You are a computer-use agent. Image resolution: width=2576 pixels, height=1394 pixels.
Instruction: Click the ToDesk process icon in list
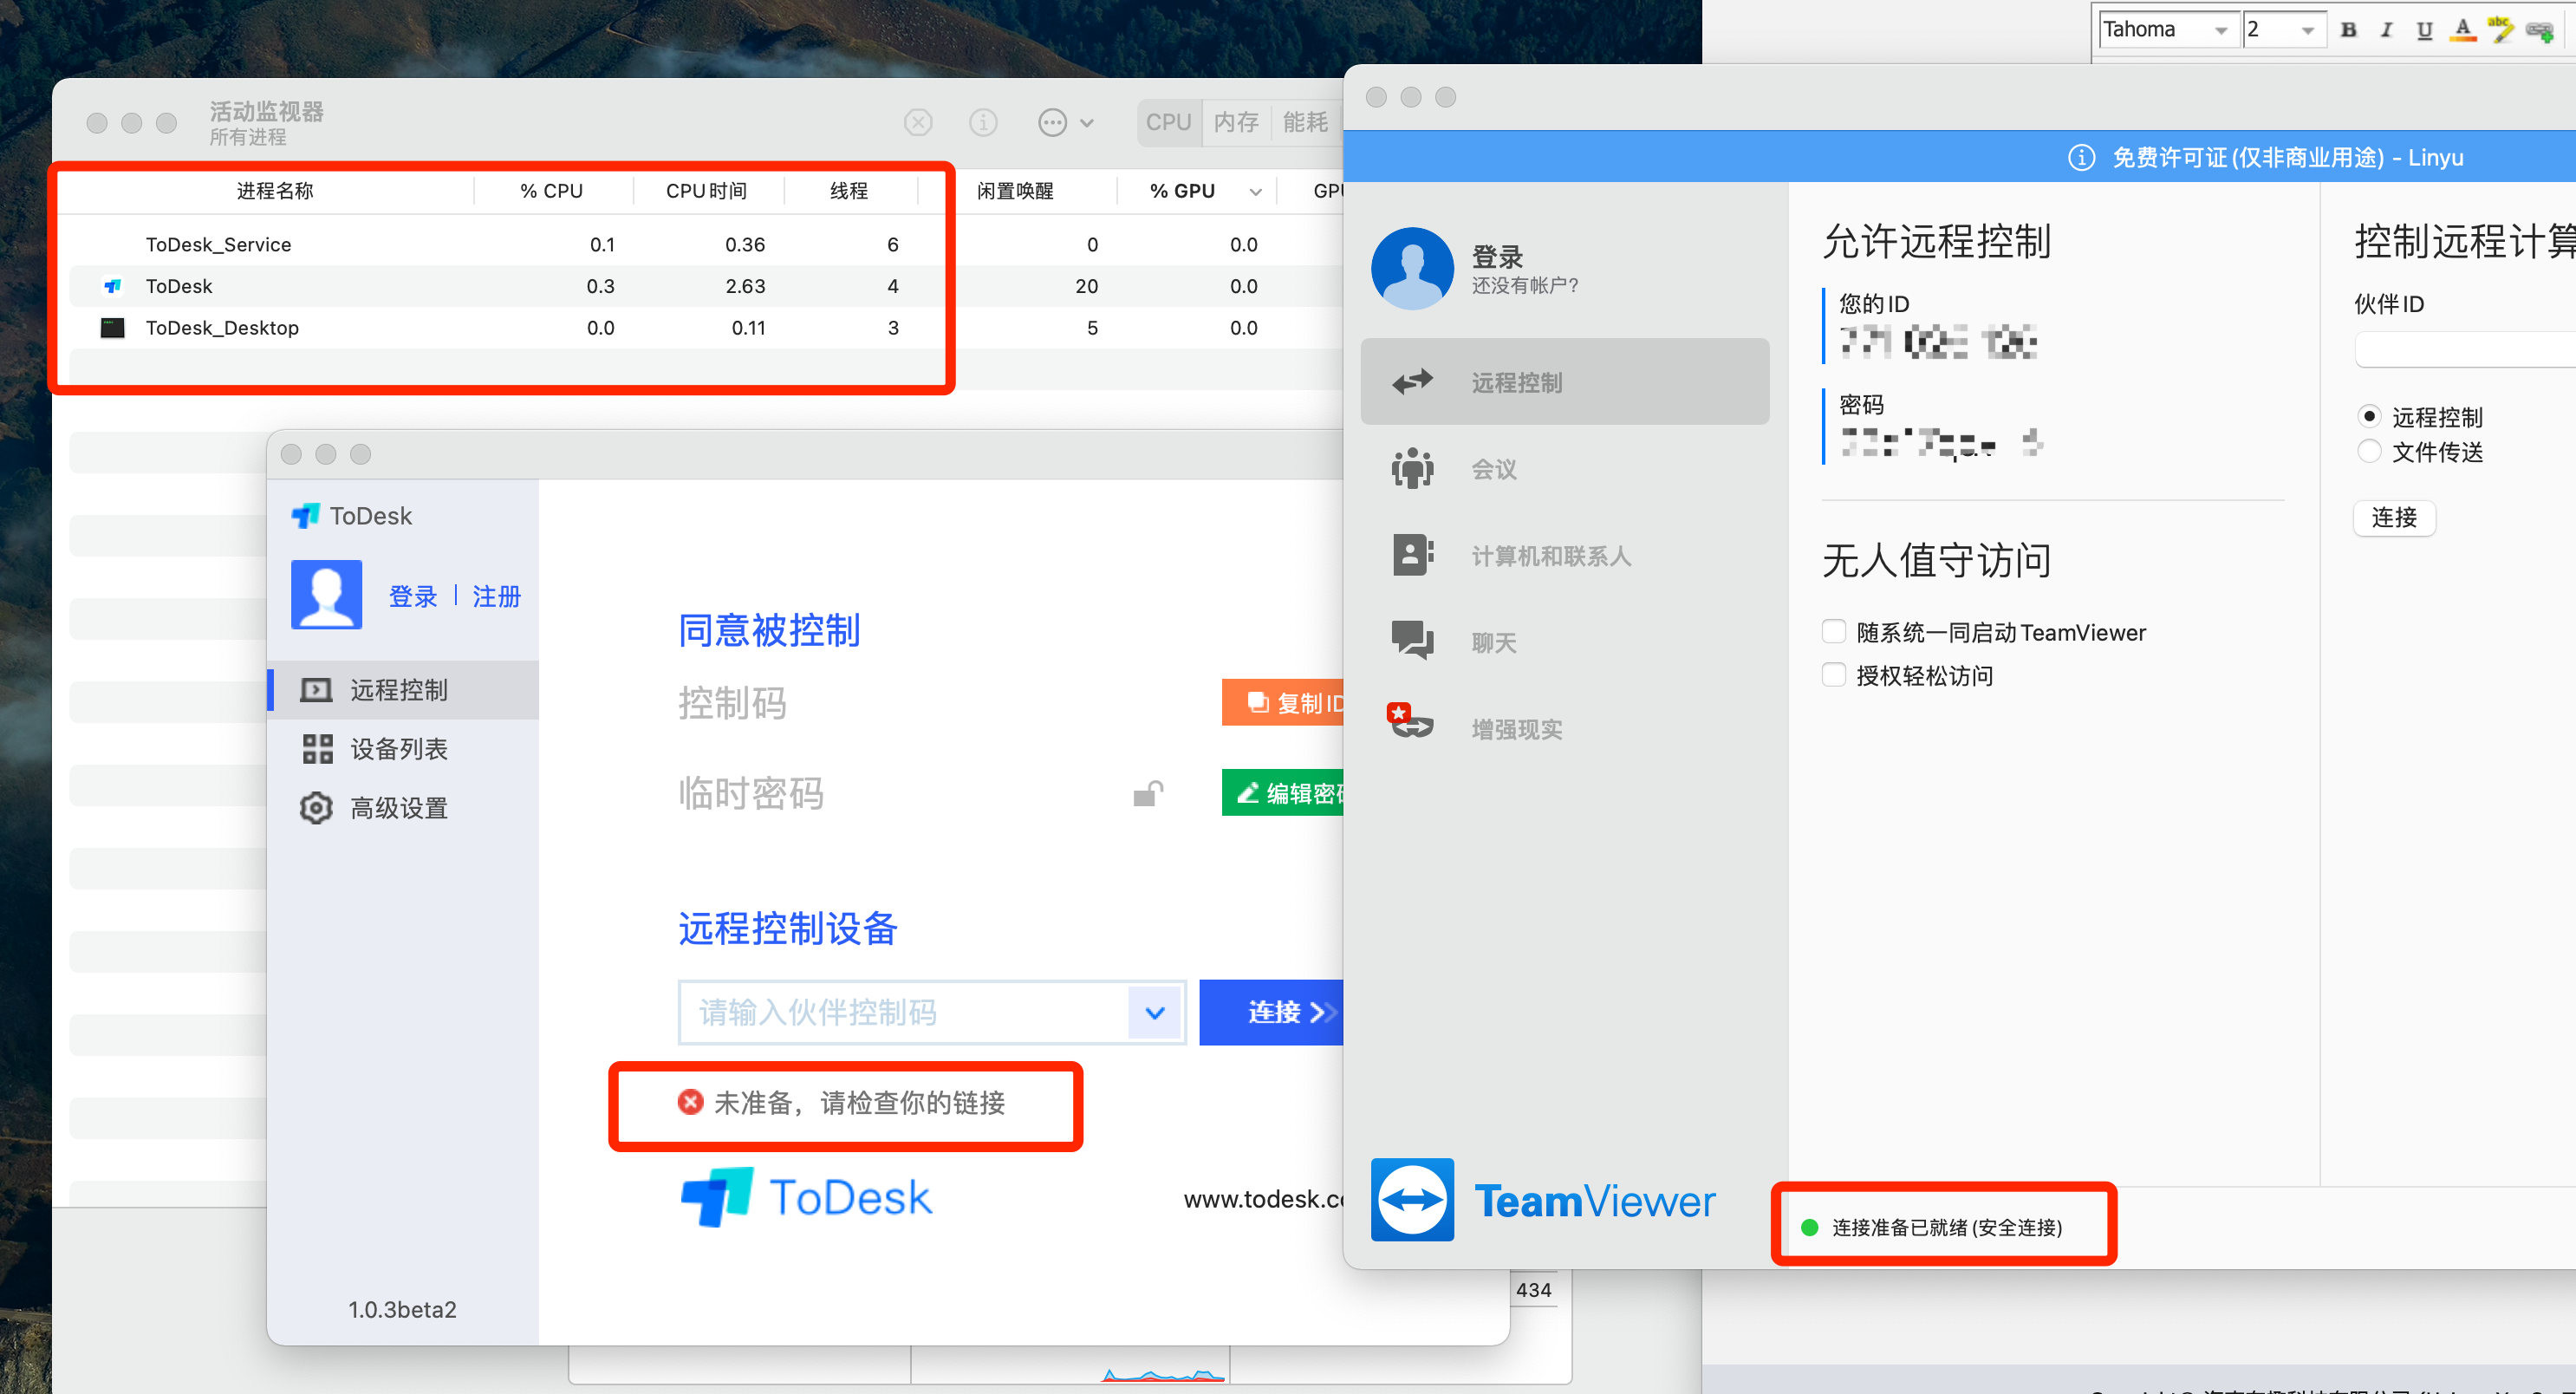tap(113, 286)
